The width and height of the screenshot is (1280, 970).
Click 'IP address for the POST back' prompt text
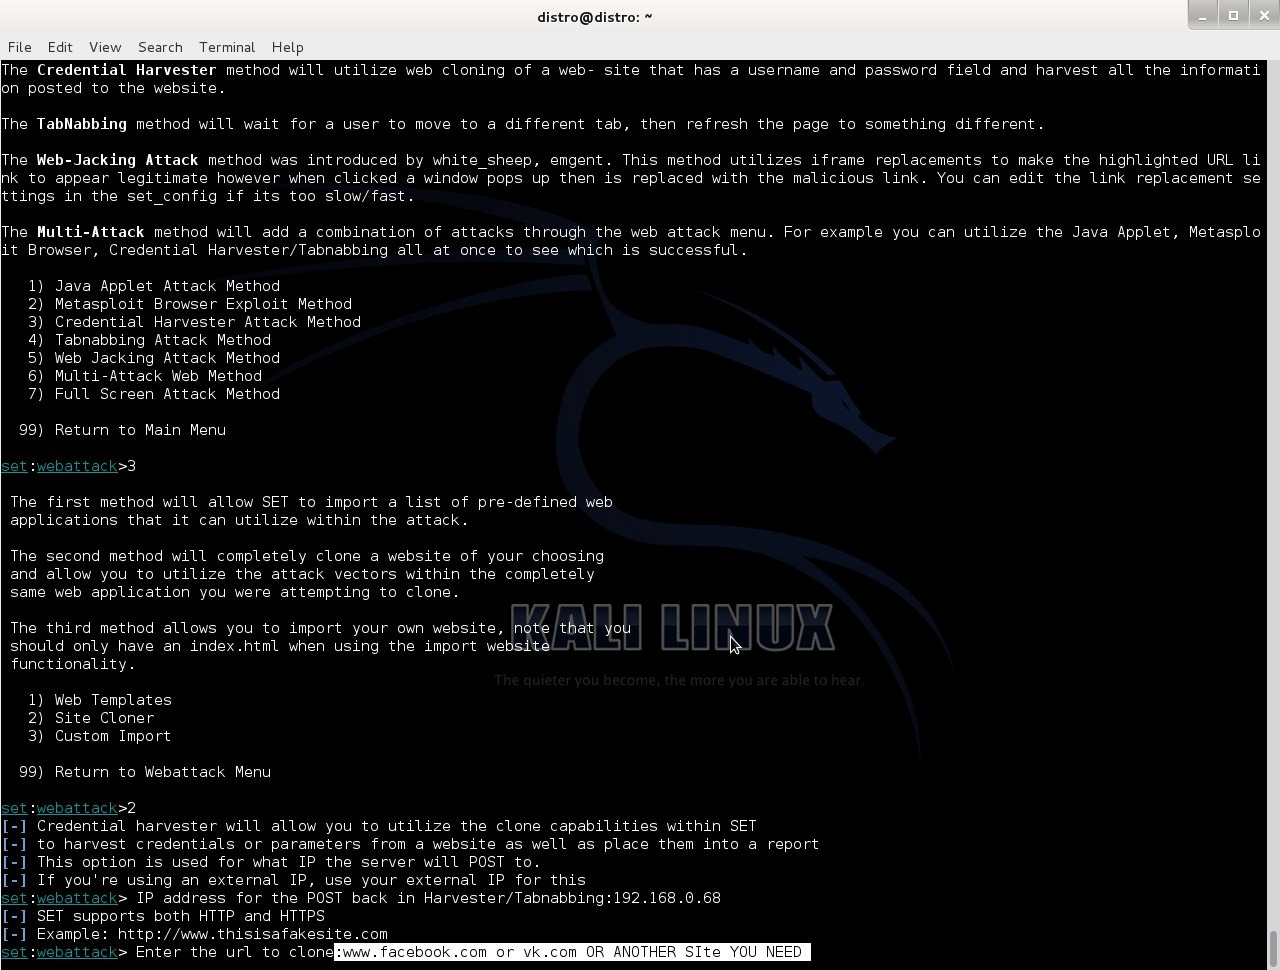point(374,898)
